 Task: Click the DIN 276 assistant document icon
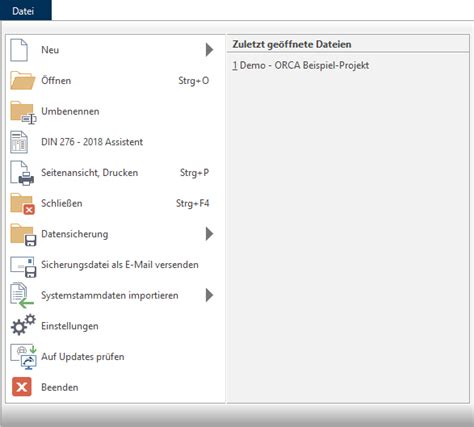[x=19, y=142]
